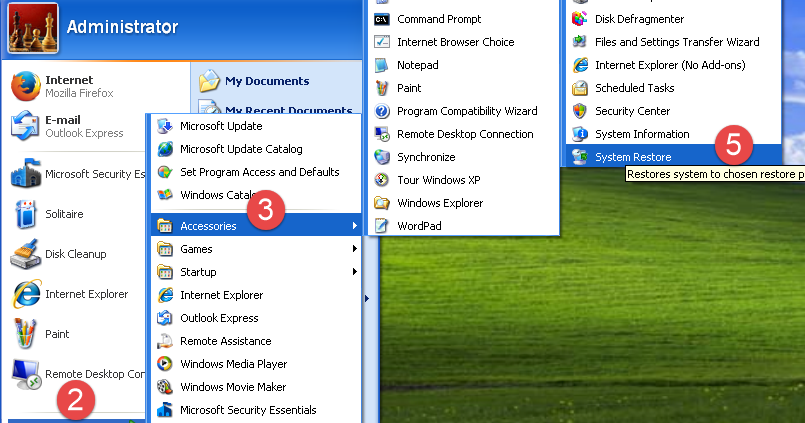Launch Outlook Express from programs list
The image size is (805, 423).
256,318
